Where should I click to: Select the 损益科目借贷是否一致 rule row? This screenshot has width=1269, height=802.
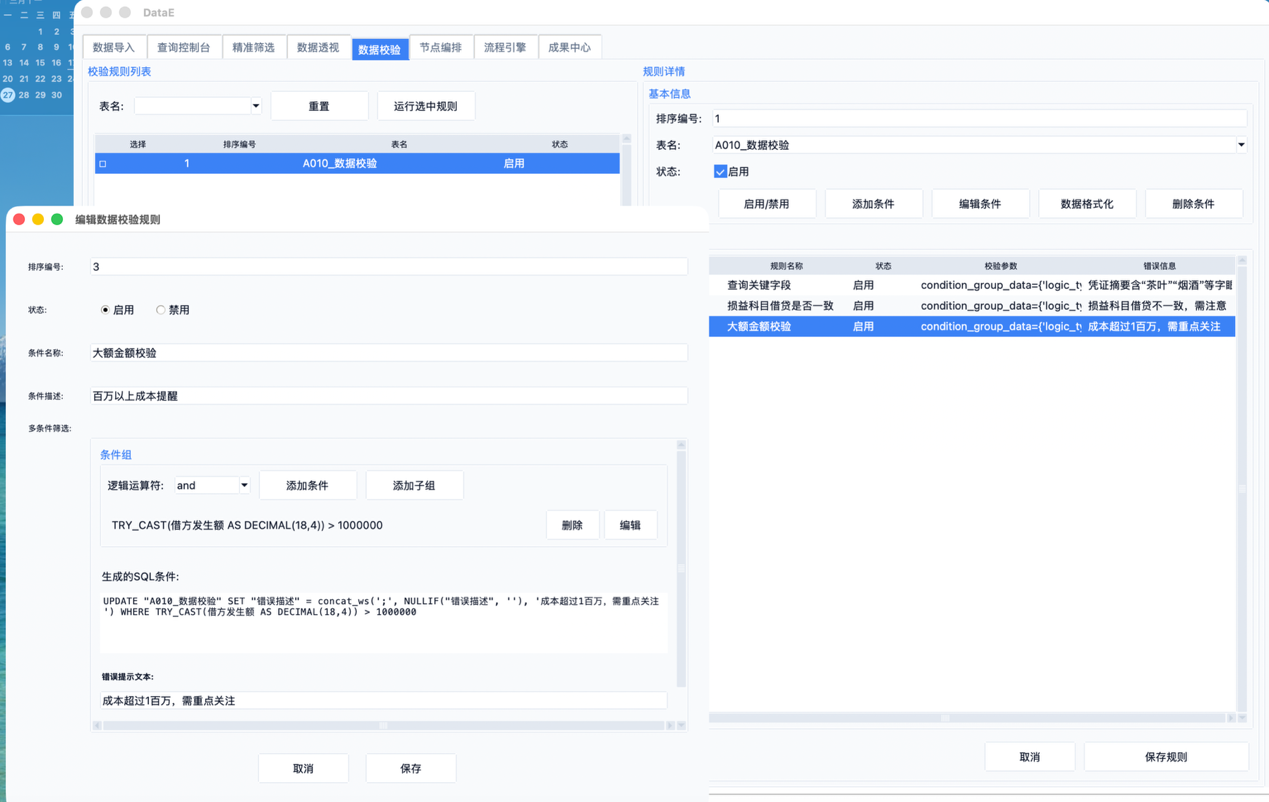click(x=972, y=306)
